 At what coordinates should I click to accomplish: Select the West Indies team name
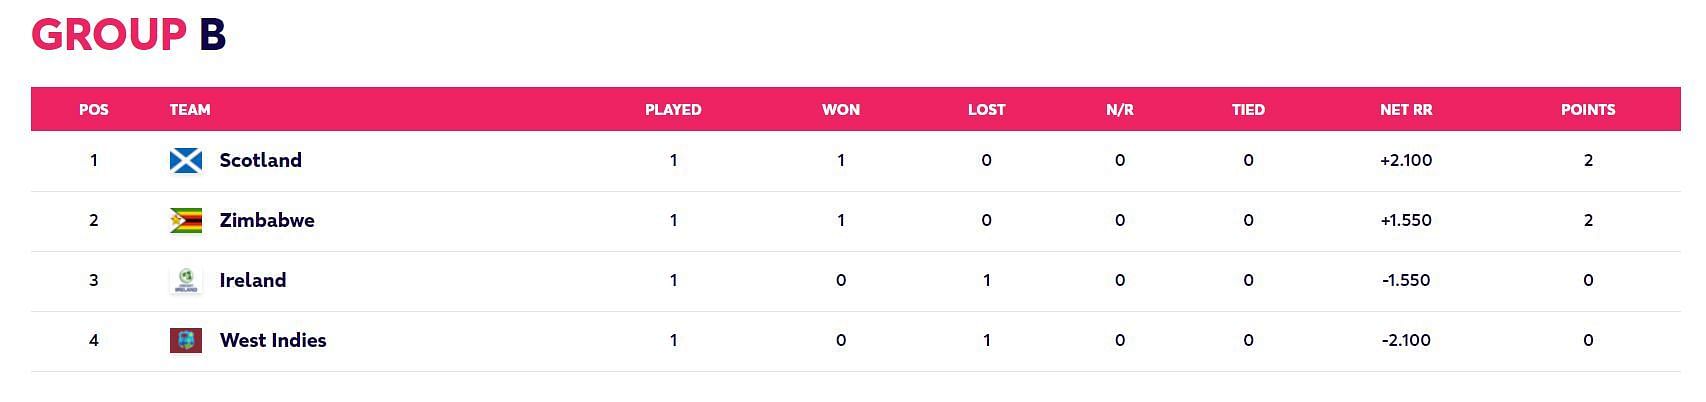(273, 340)
